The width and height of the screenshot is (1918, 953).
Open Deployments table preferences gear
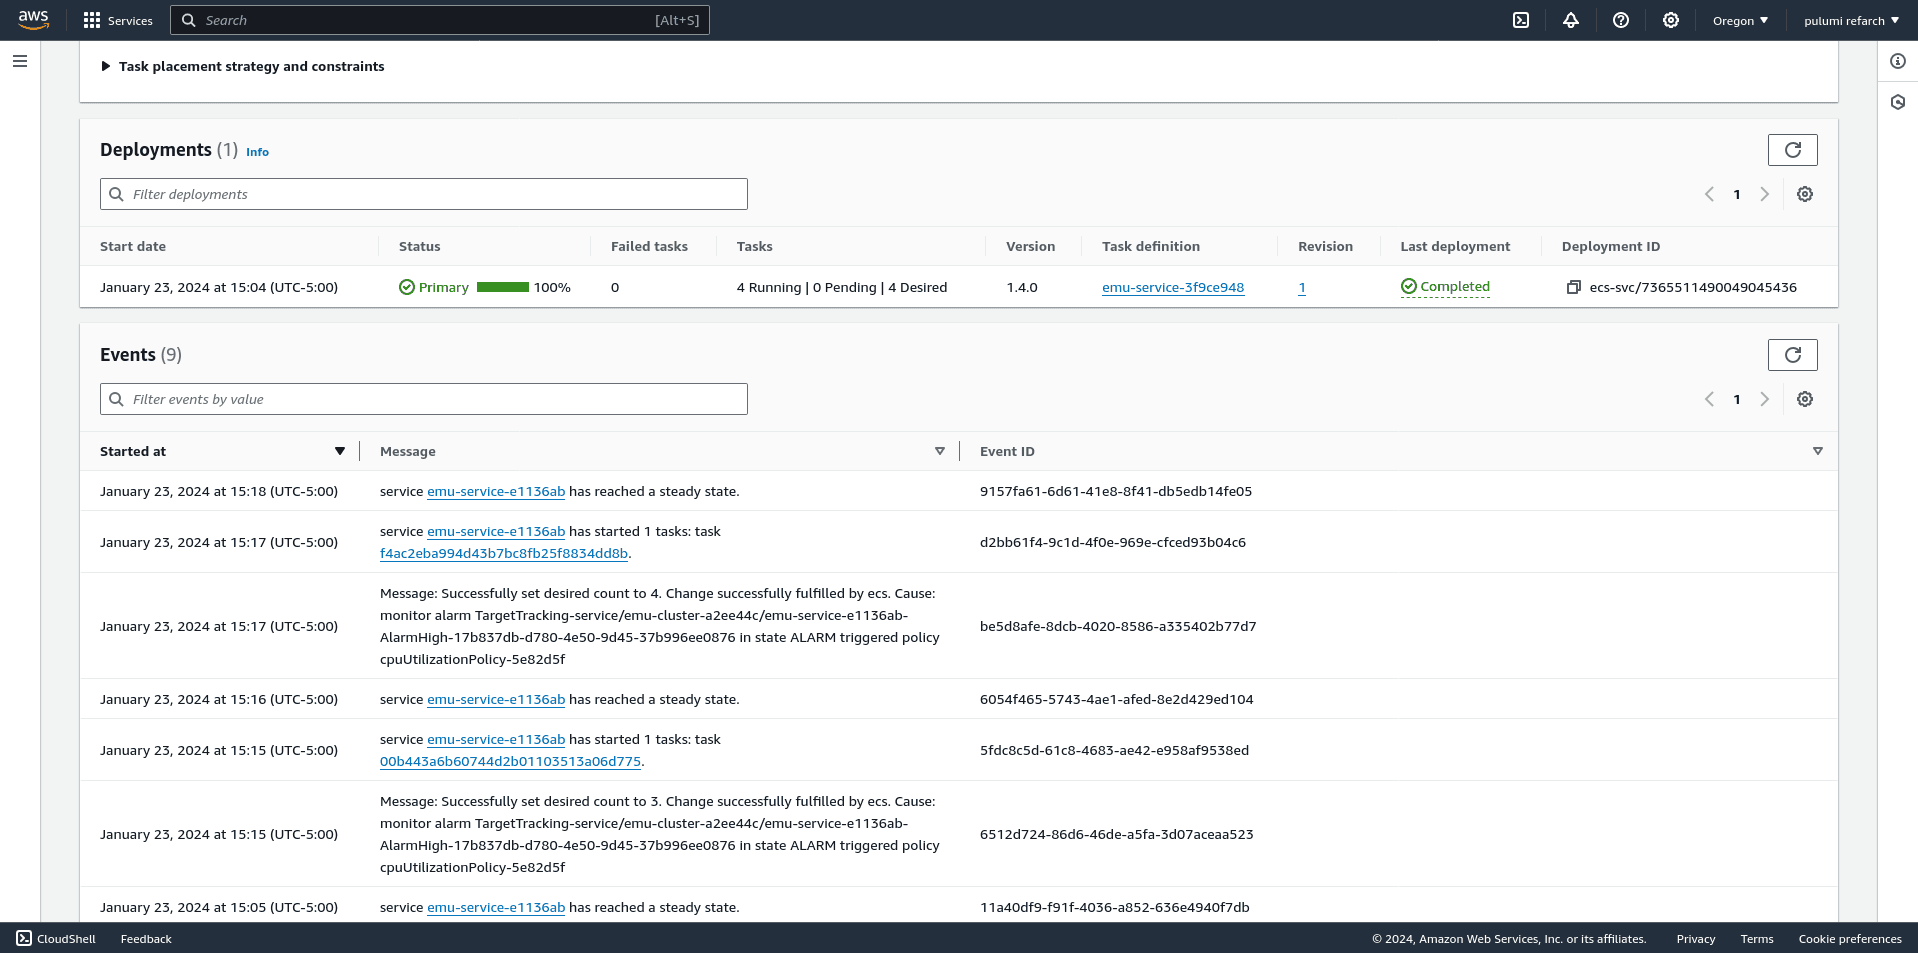click(1804, 194)
